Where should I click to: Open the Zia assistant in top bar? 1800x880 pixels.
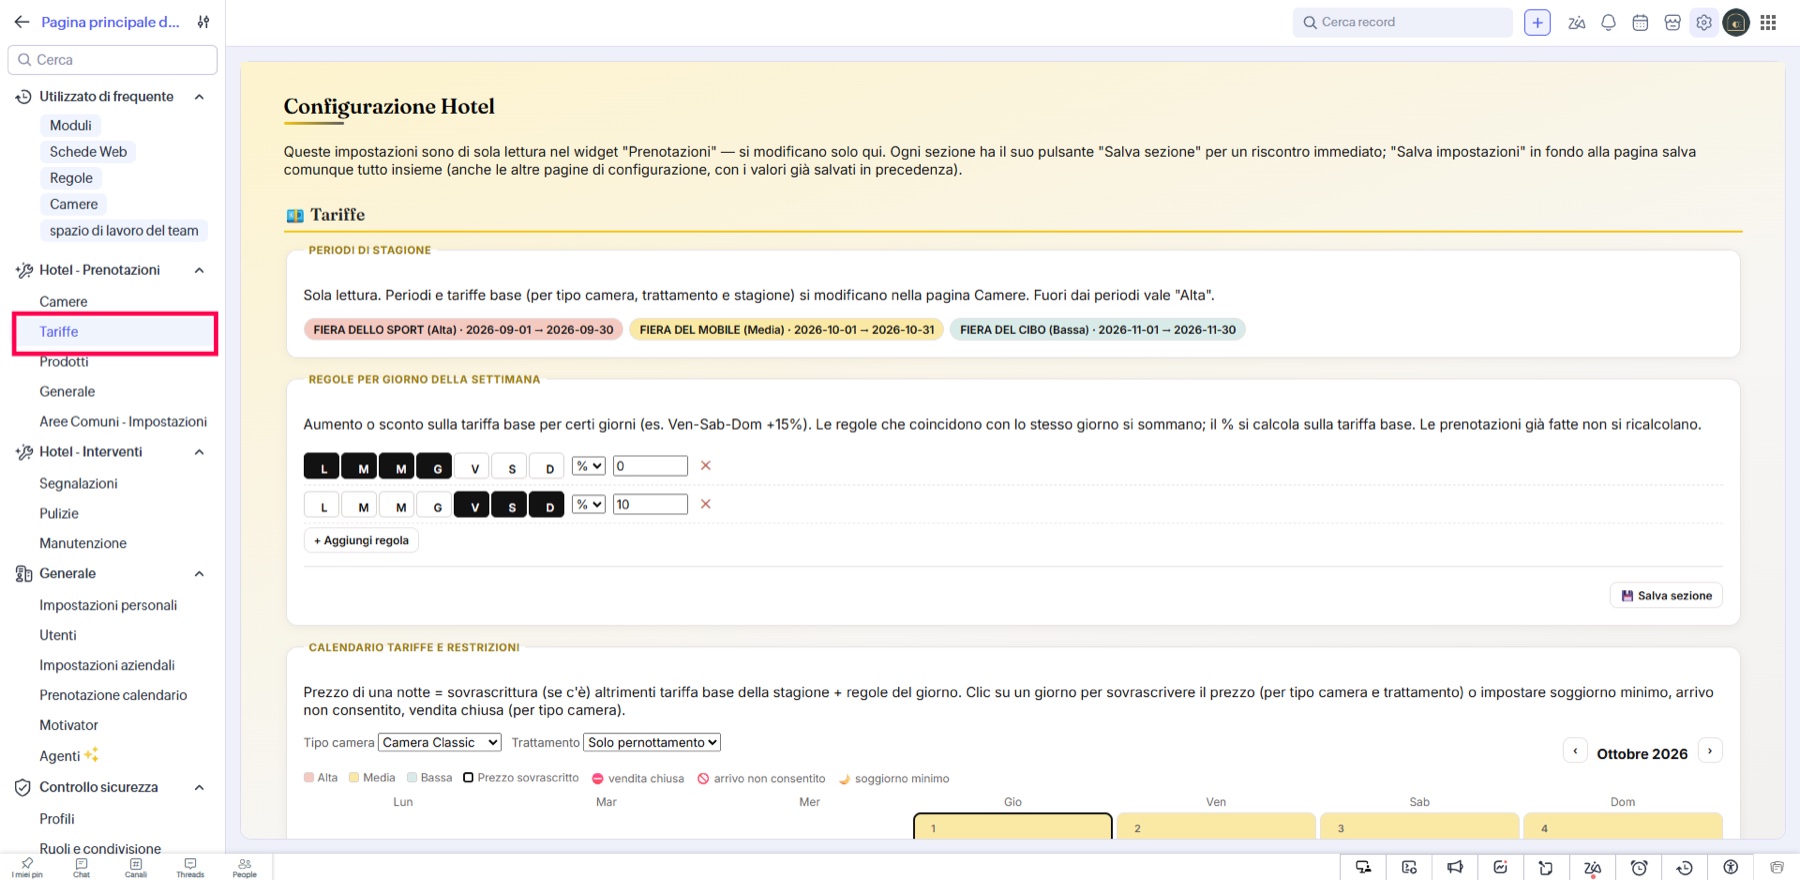pyautogui.click(x=1577, y=22)
